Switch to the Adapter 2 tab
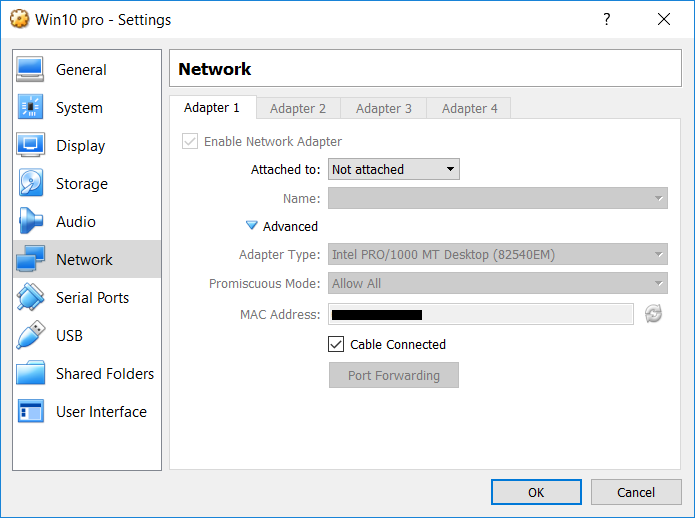The image size is (695, 518). tap(298, 108)
